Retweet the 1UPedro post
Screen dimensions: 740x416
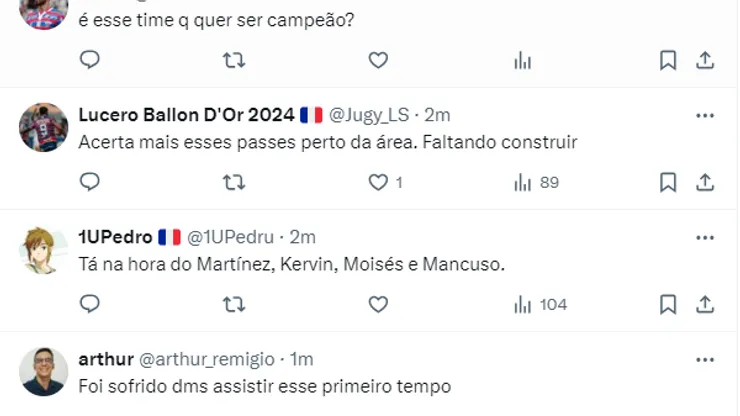234,304
